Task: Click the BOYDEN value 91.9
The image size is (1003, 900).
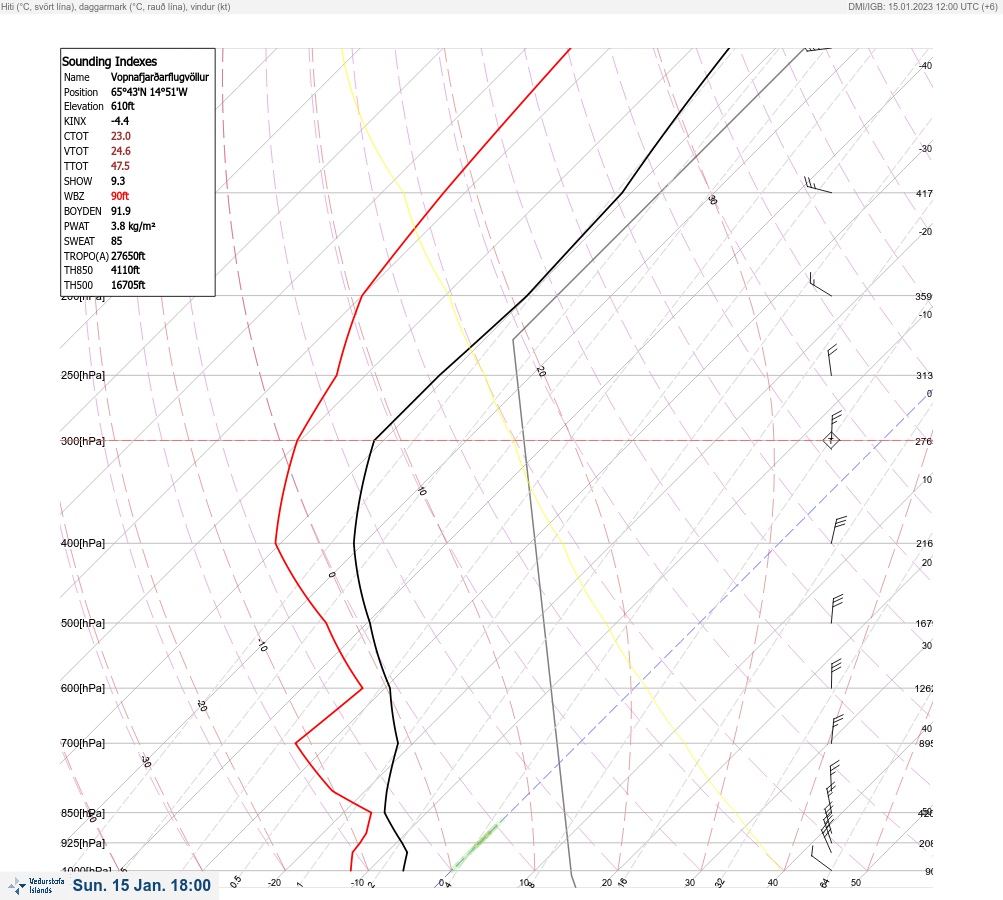Action: (120, 211)
